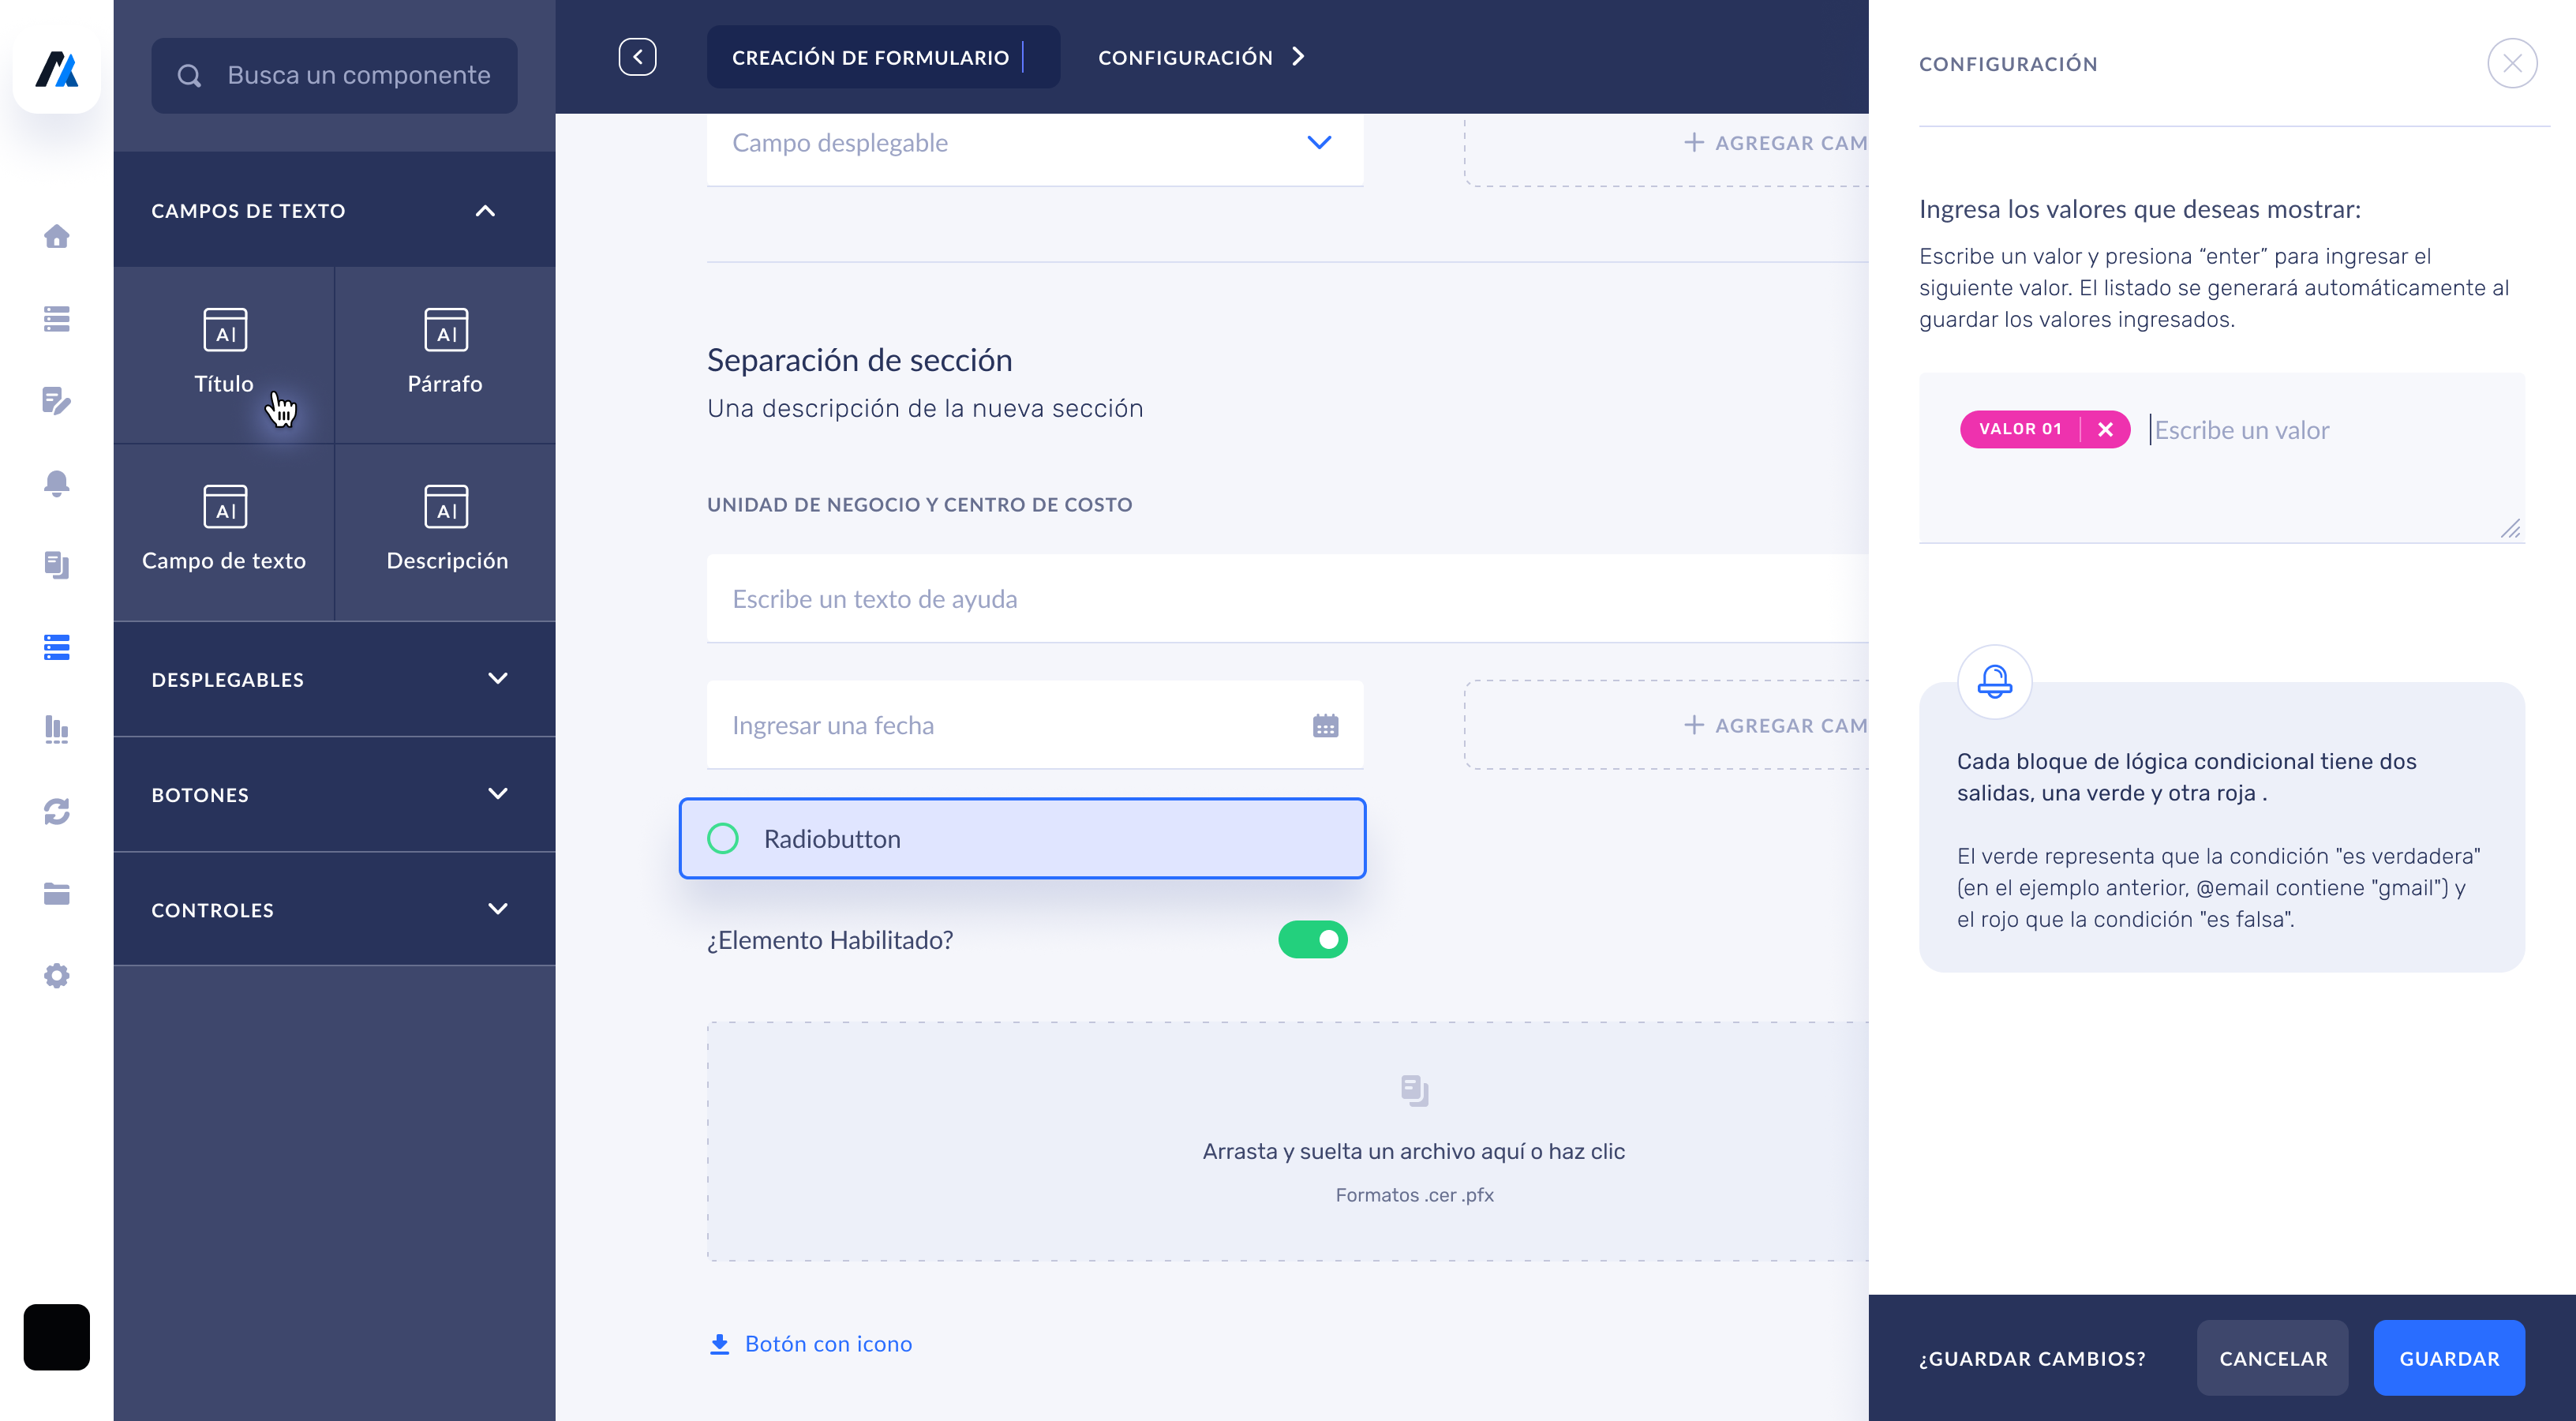
Task: Click the GUARDAR button
Action: coord(2449,1358)
